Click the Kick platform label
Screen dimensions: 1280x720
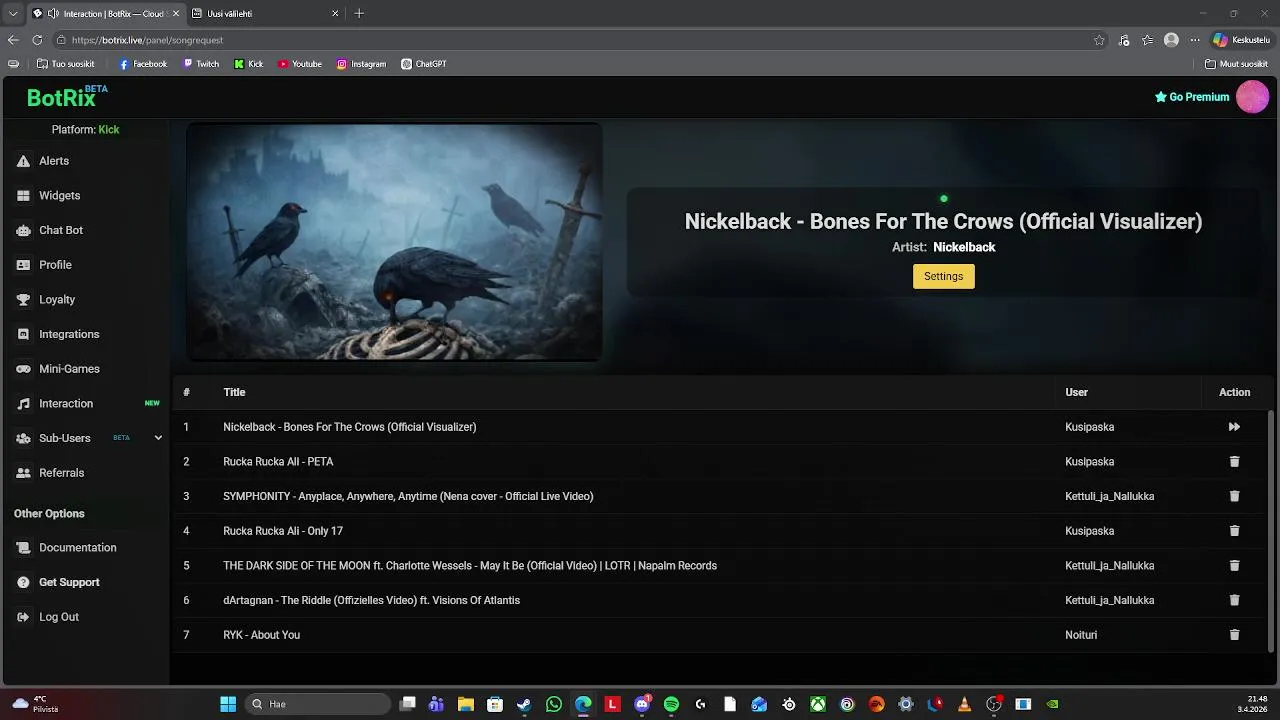click(x=109, y=130)
